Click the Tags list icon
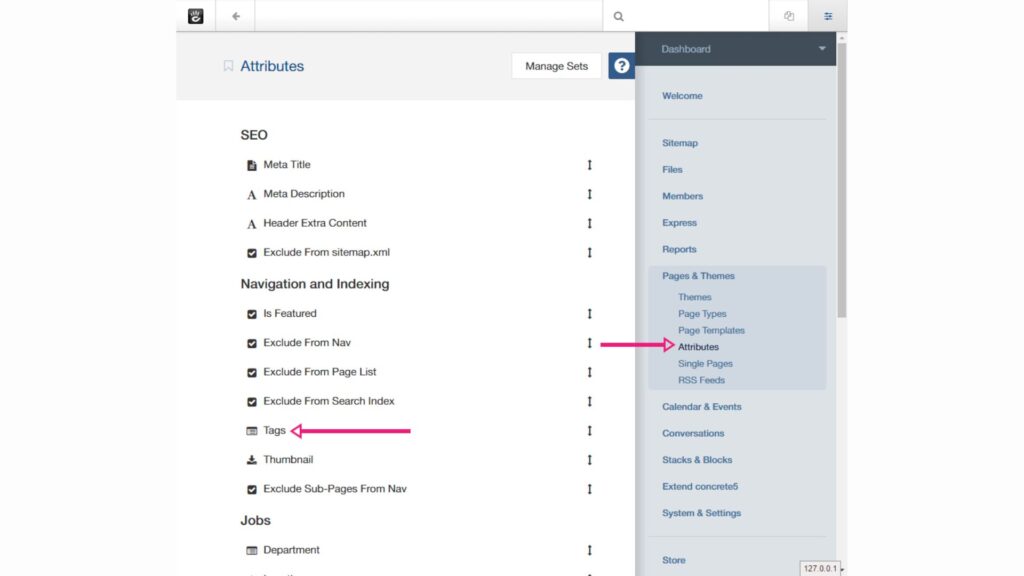 coord(251,431)
